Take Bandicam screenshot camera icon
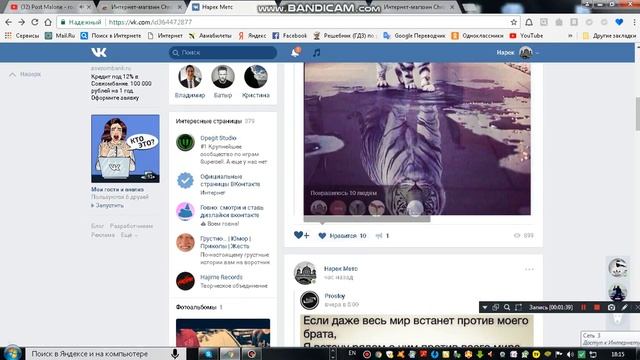Image resolution: width=640 pixels, height=360 pixels. tap(611, 307)
